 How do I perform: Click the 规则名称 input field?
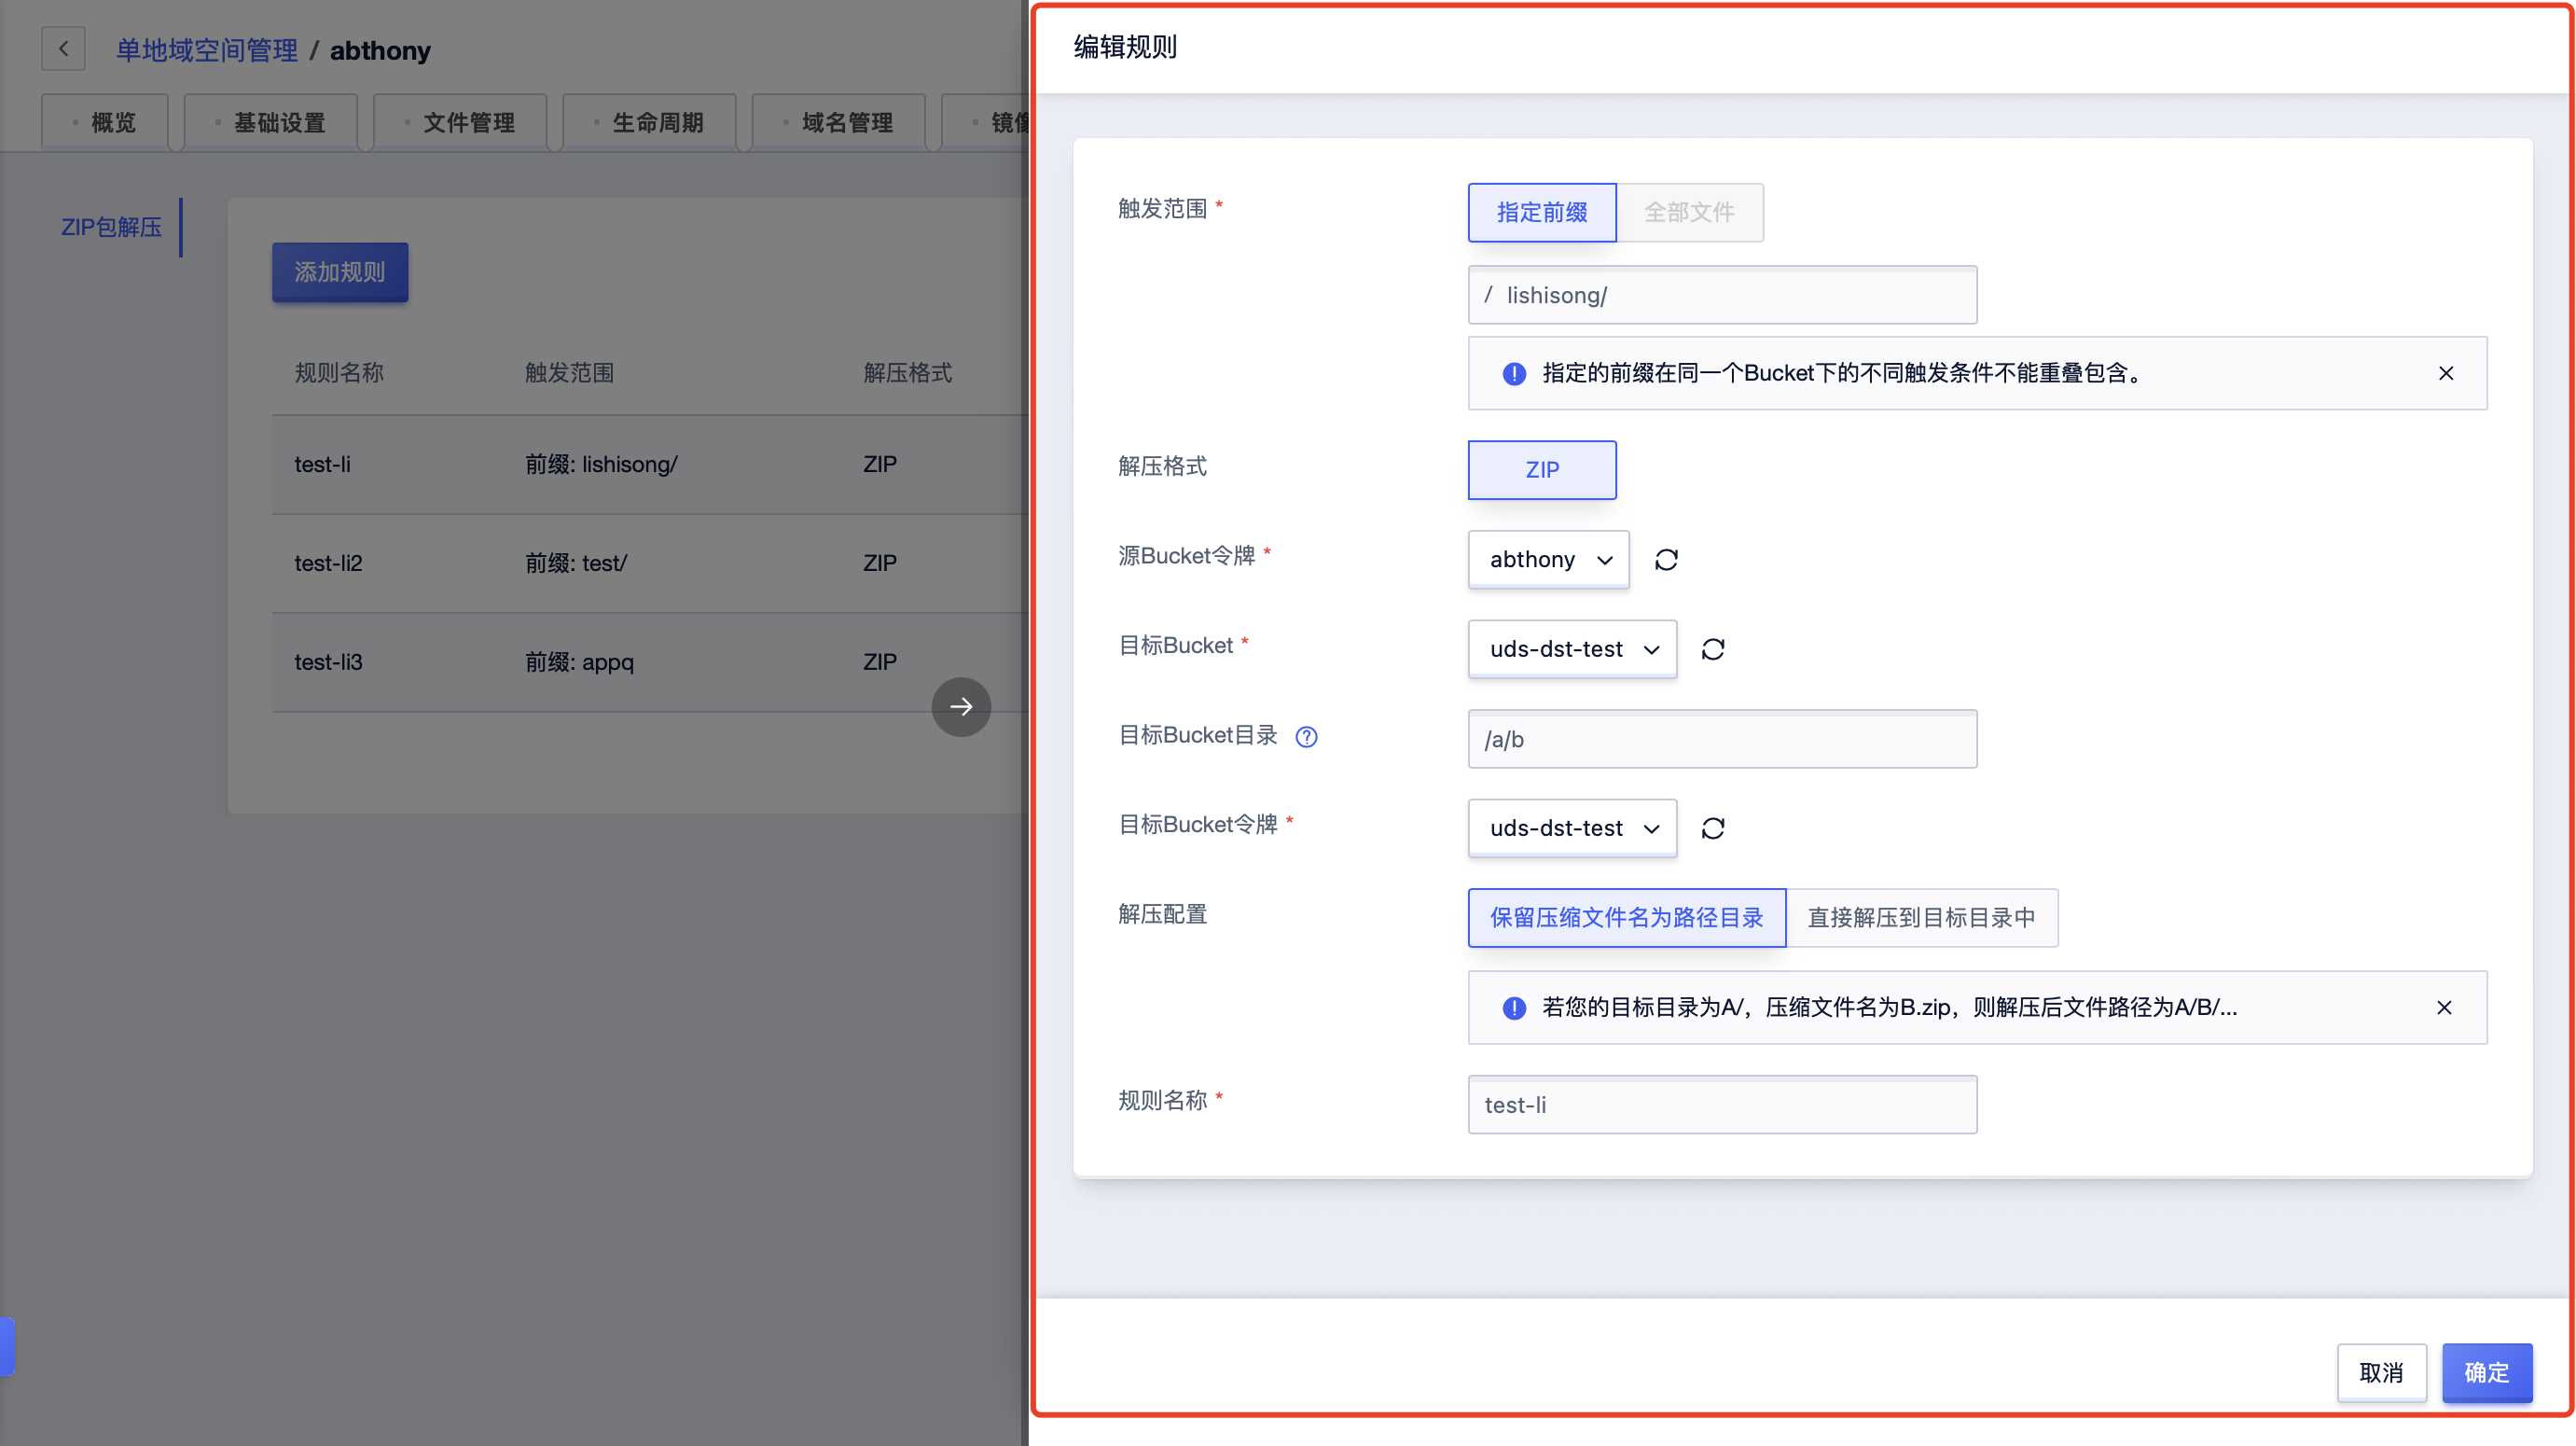[1721, 1105]
